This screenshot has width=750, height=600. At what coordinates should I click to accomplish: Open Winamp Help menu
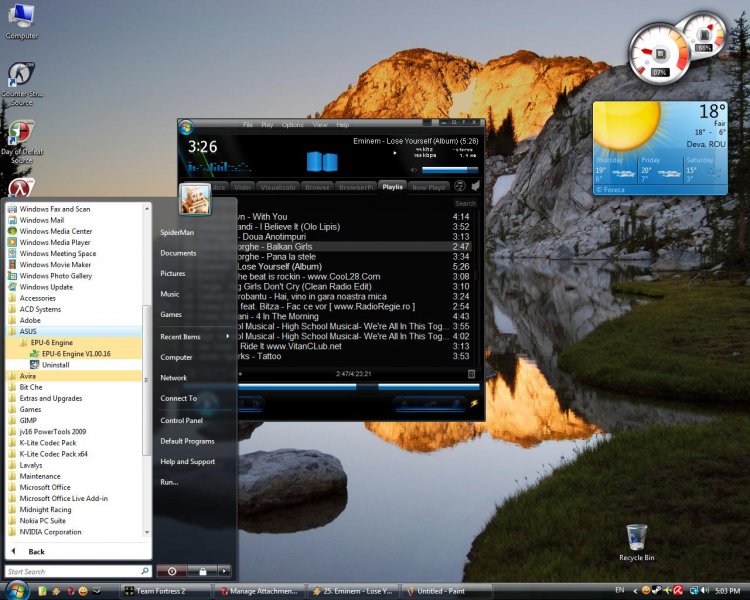coord(342,124)
